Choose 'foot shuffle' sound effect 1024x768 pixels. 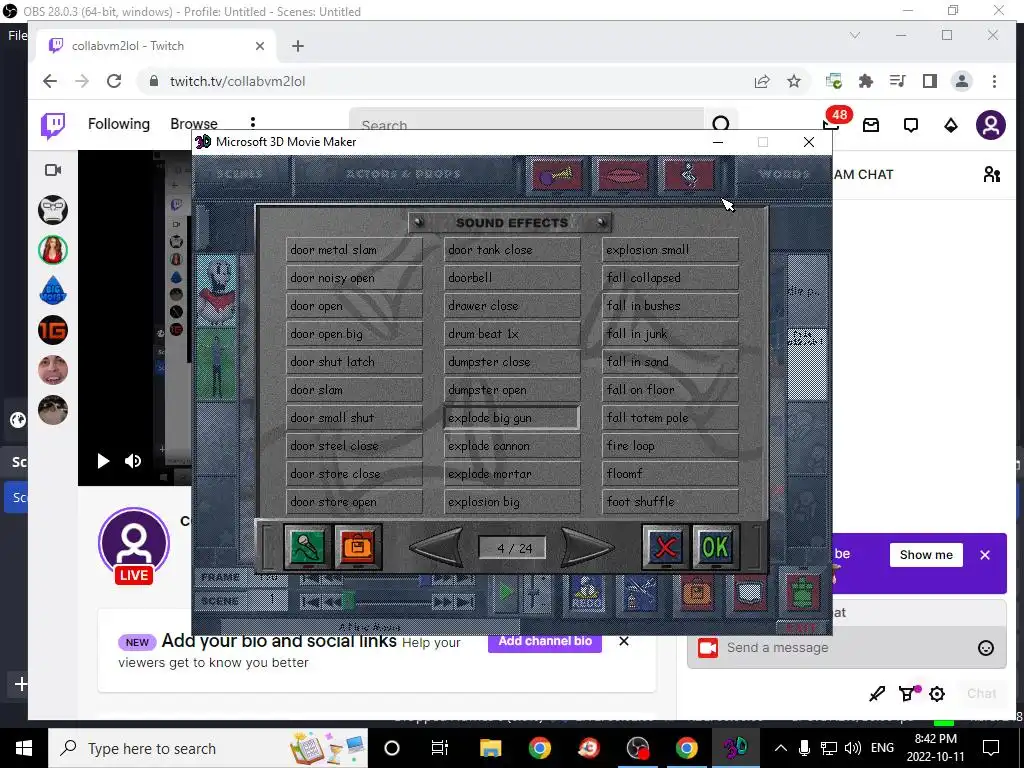tap(670, 502)
